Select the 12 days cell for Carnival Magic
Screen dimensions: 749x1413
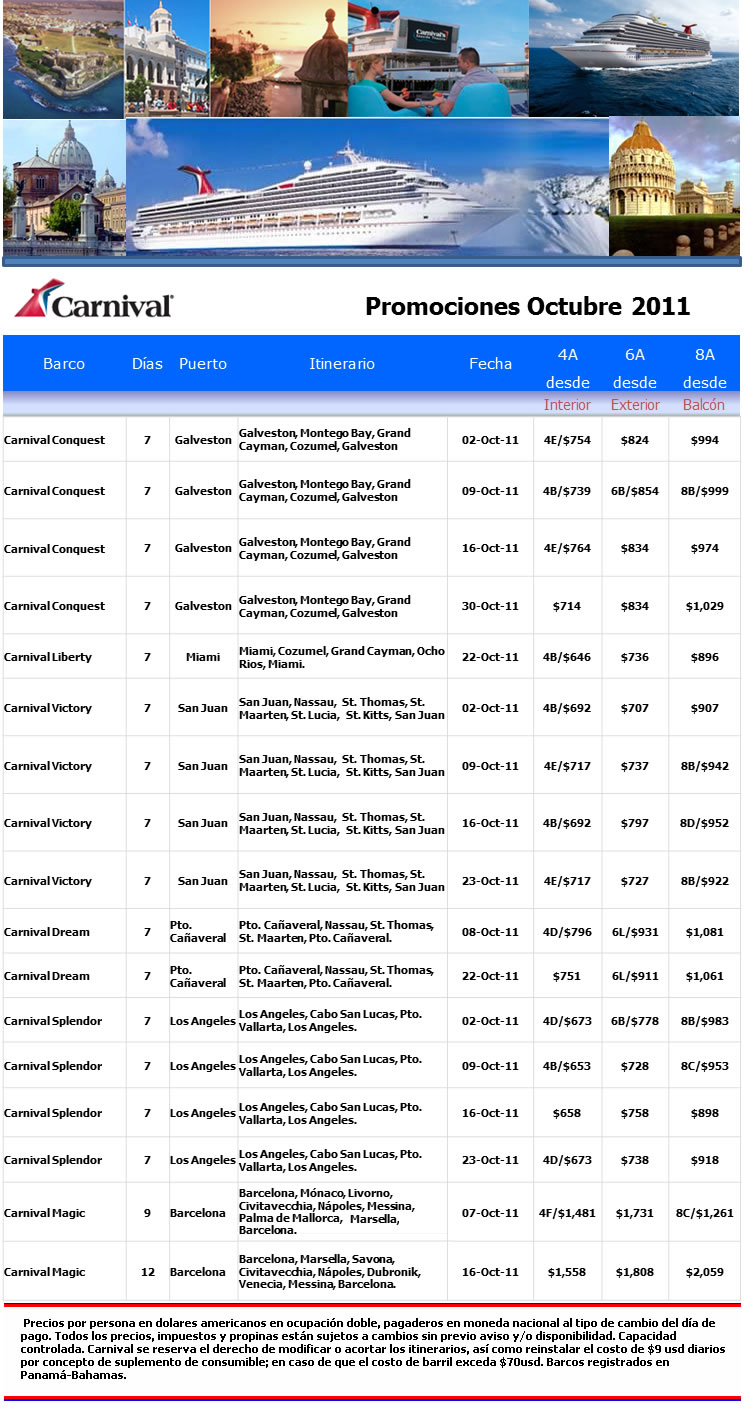click(147, 1272)
